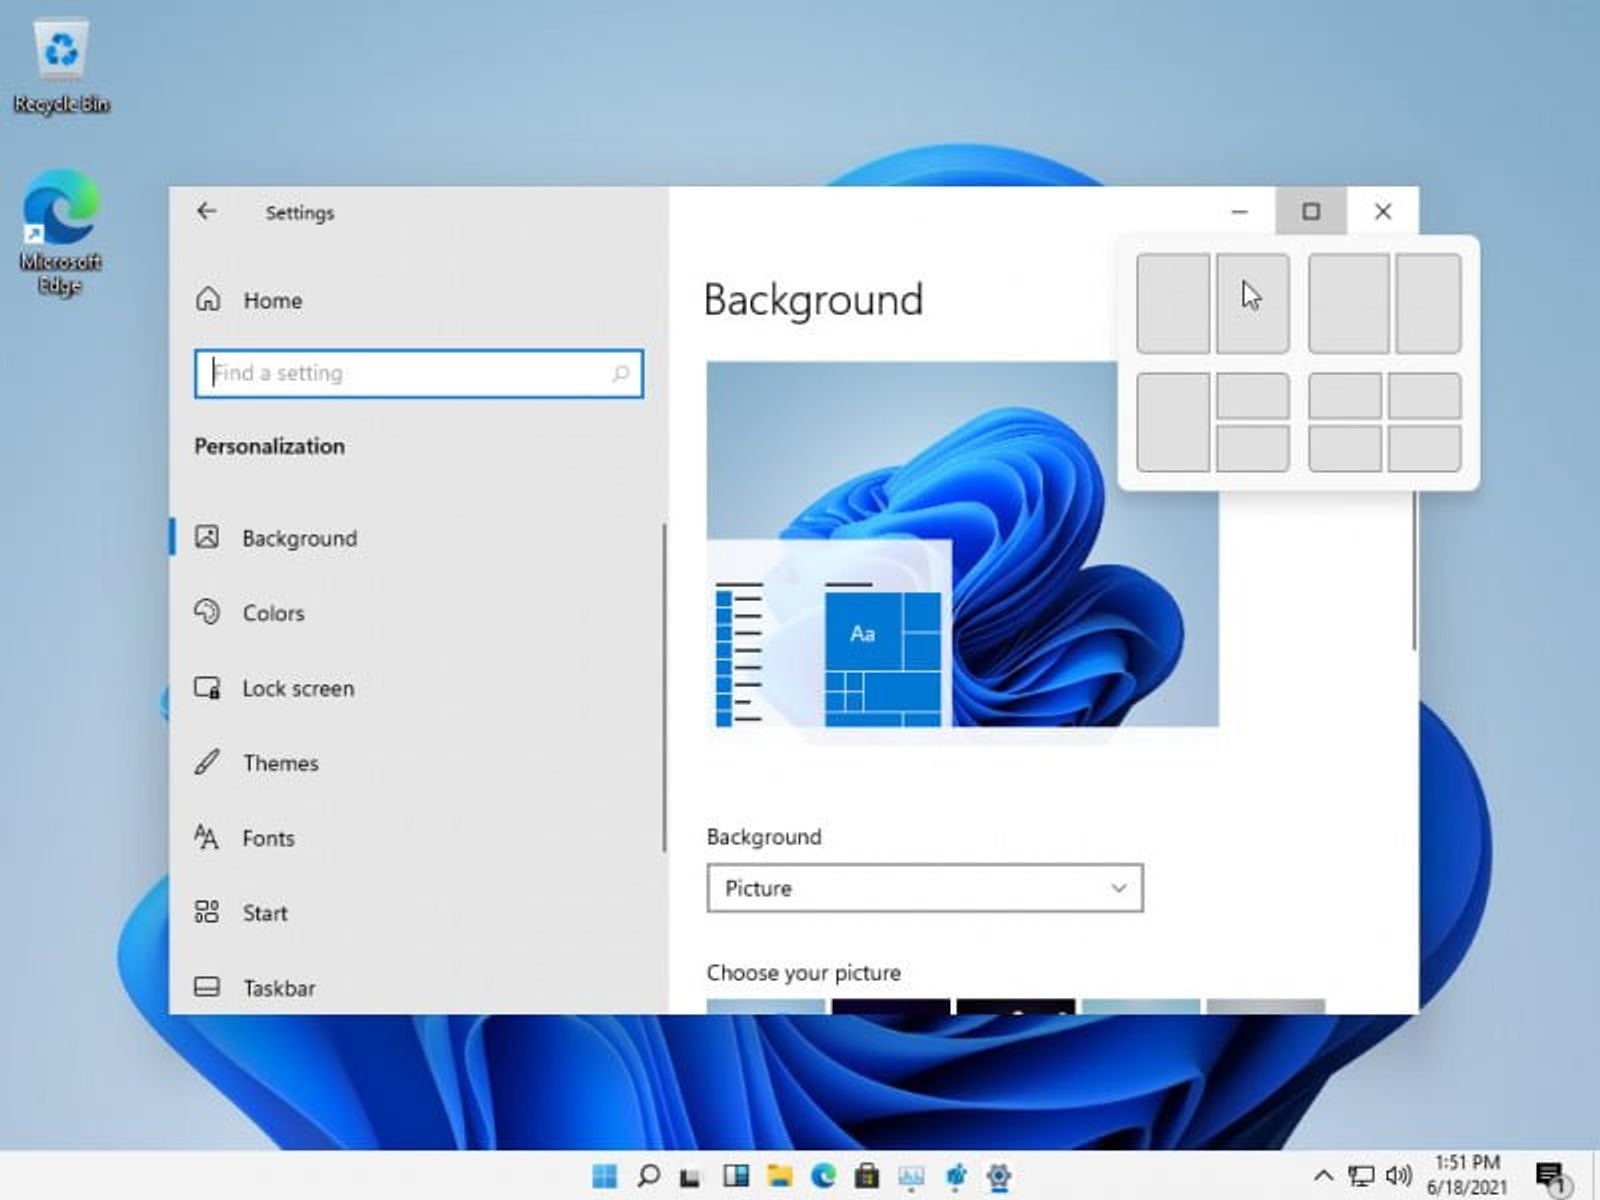Snap window to right half of two-column layout
The image size is (1600, 1200).
(x=1252, y=303)
